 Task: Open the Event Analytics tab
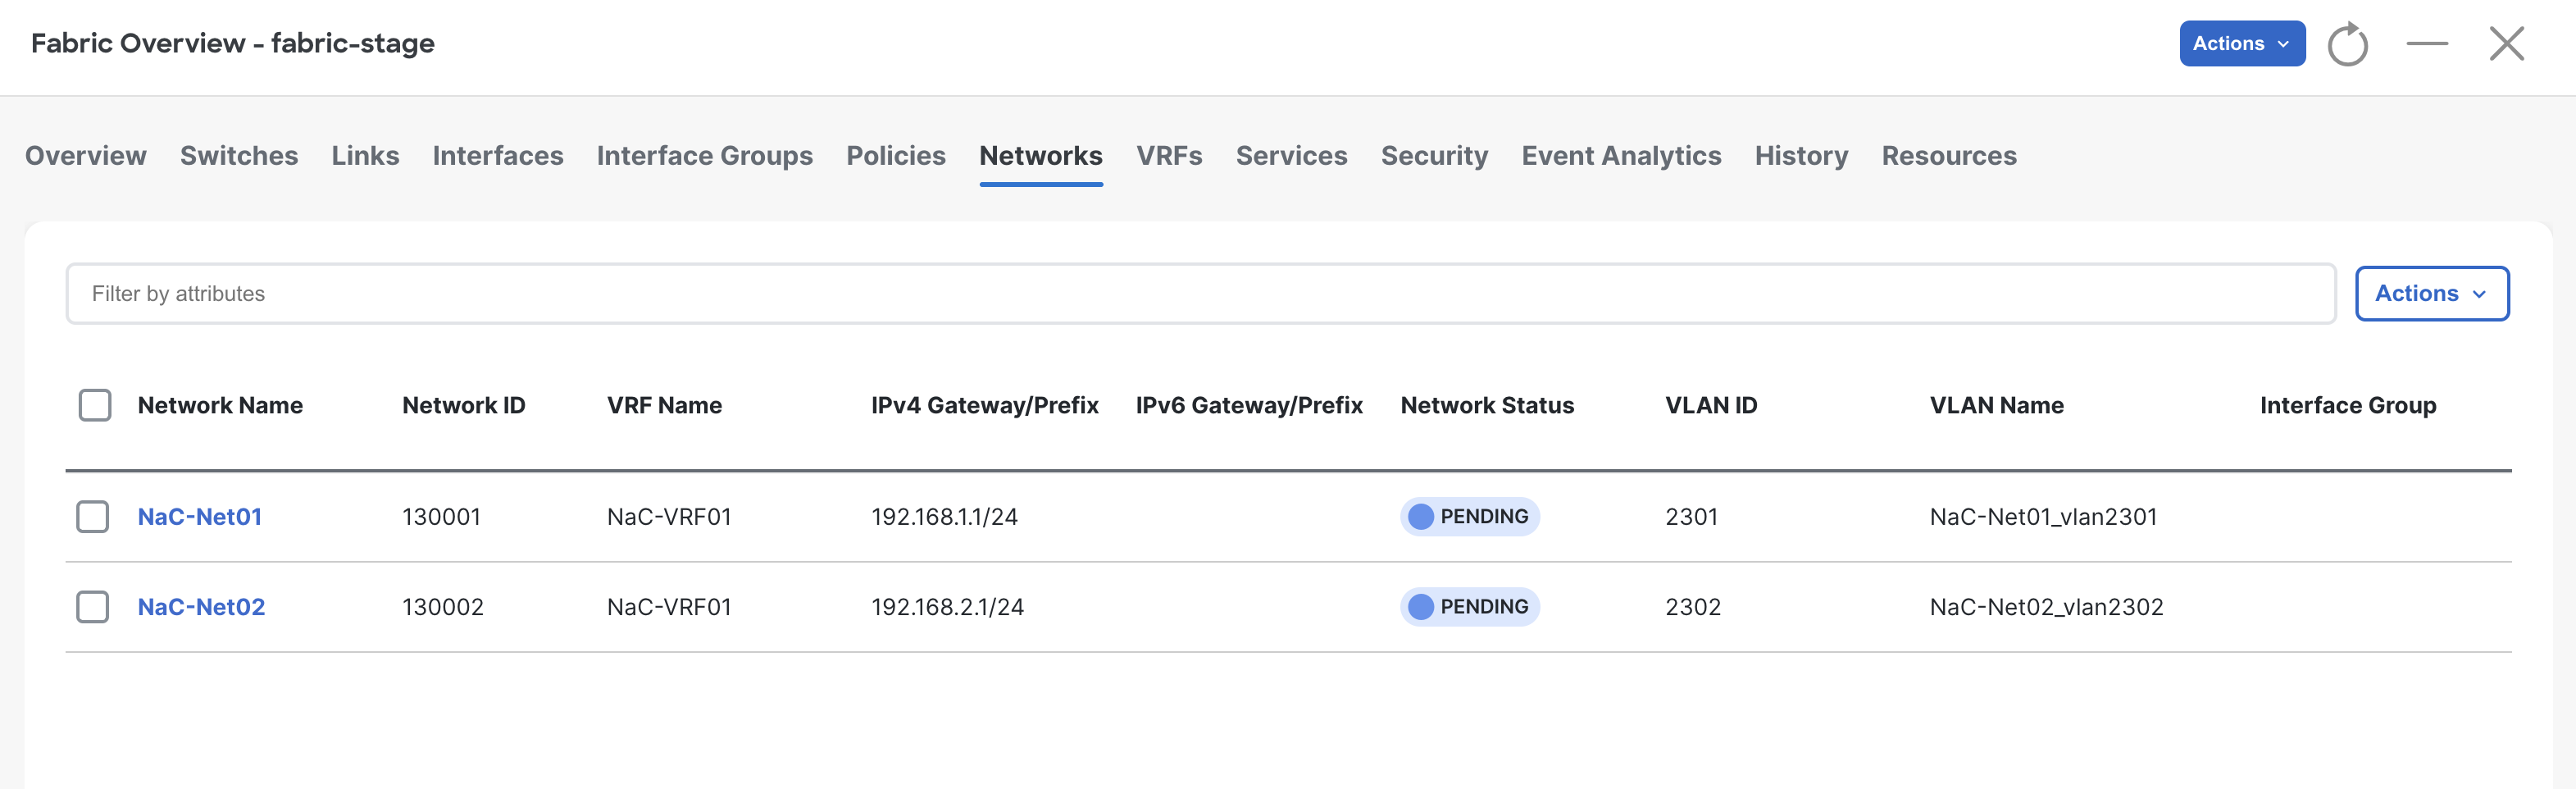1621,156
